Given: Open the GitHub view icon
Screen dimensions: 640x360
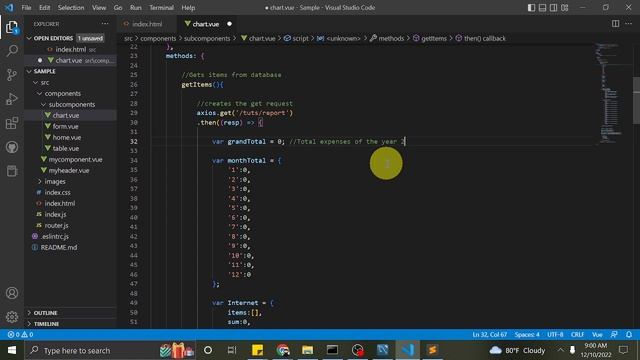Looking at the screenshot, I should click(x=12, y=147).
